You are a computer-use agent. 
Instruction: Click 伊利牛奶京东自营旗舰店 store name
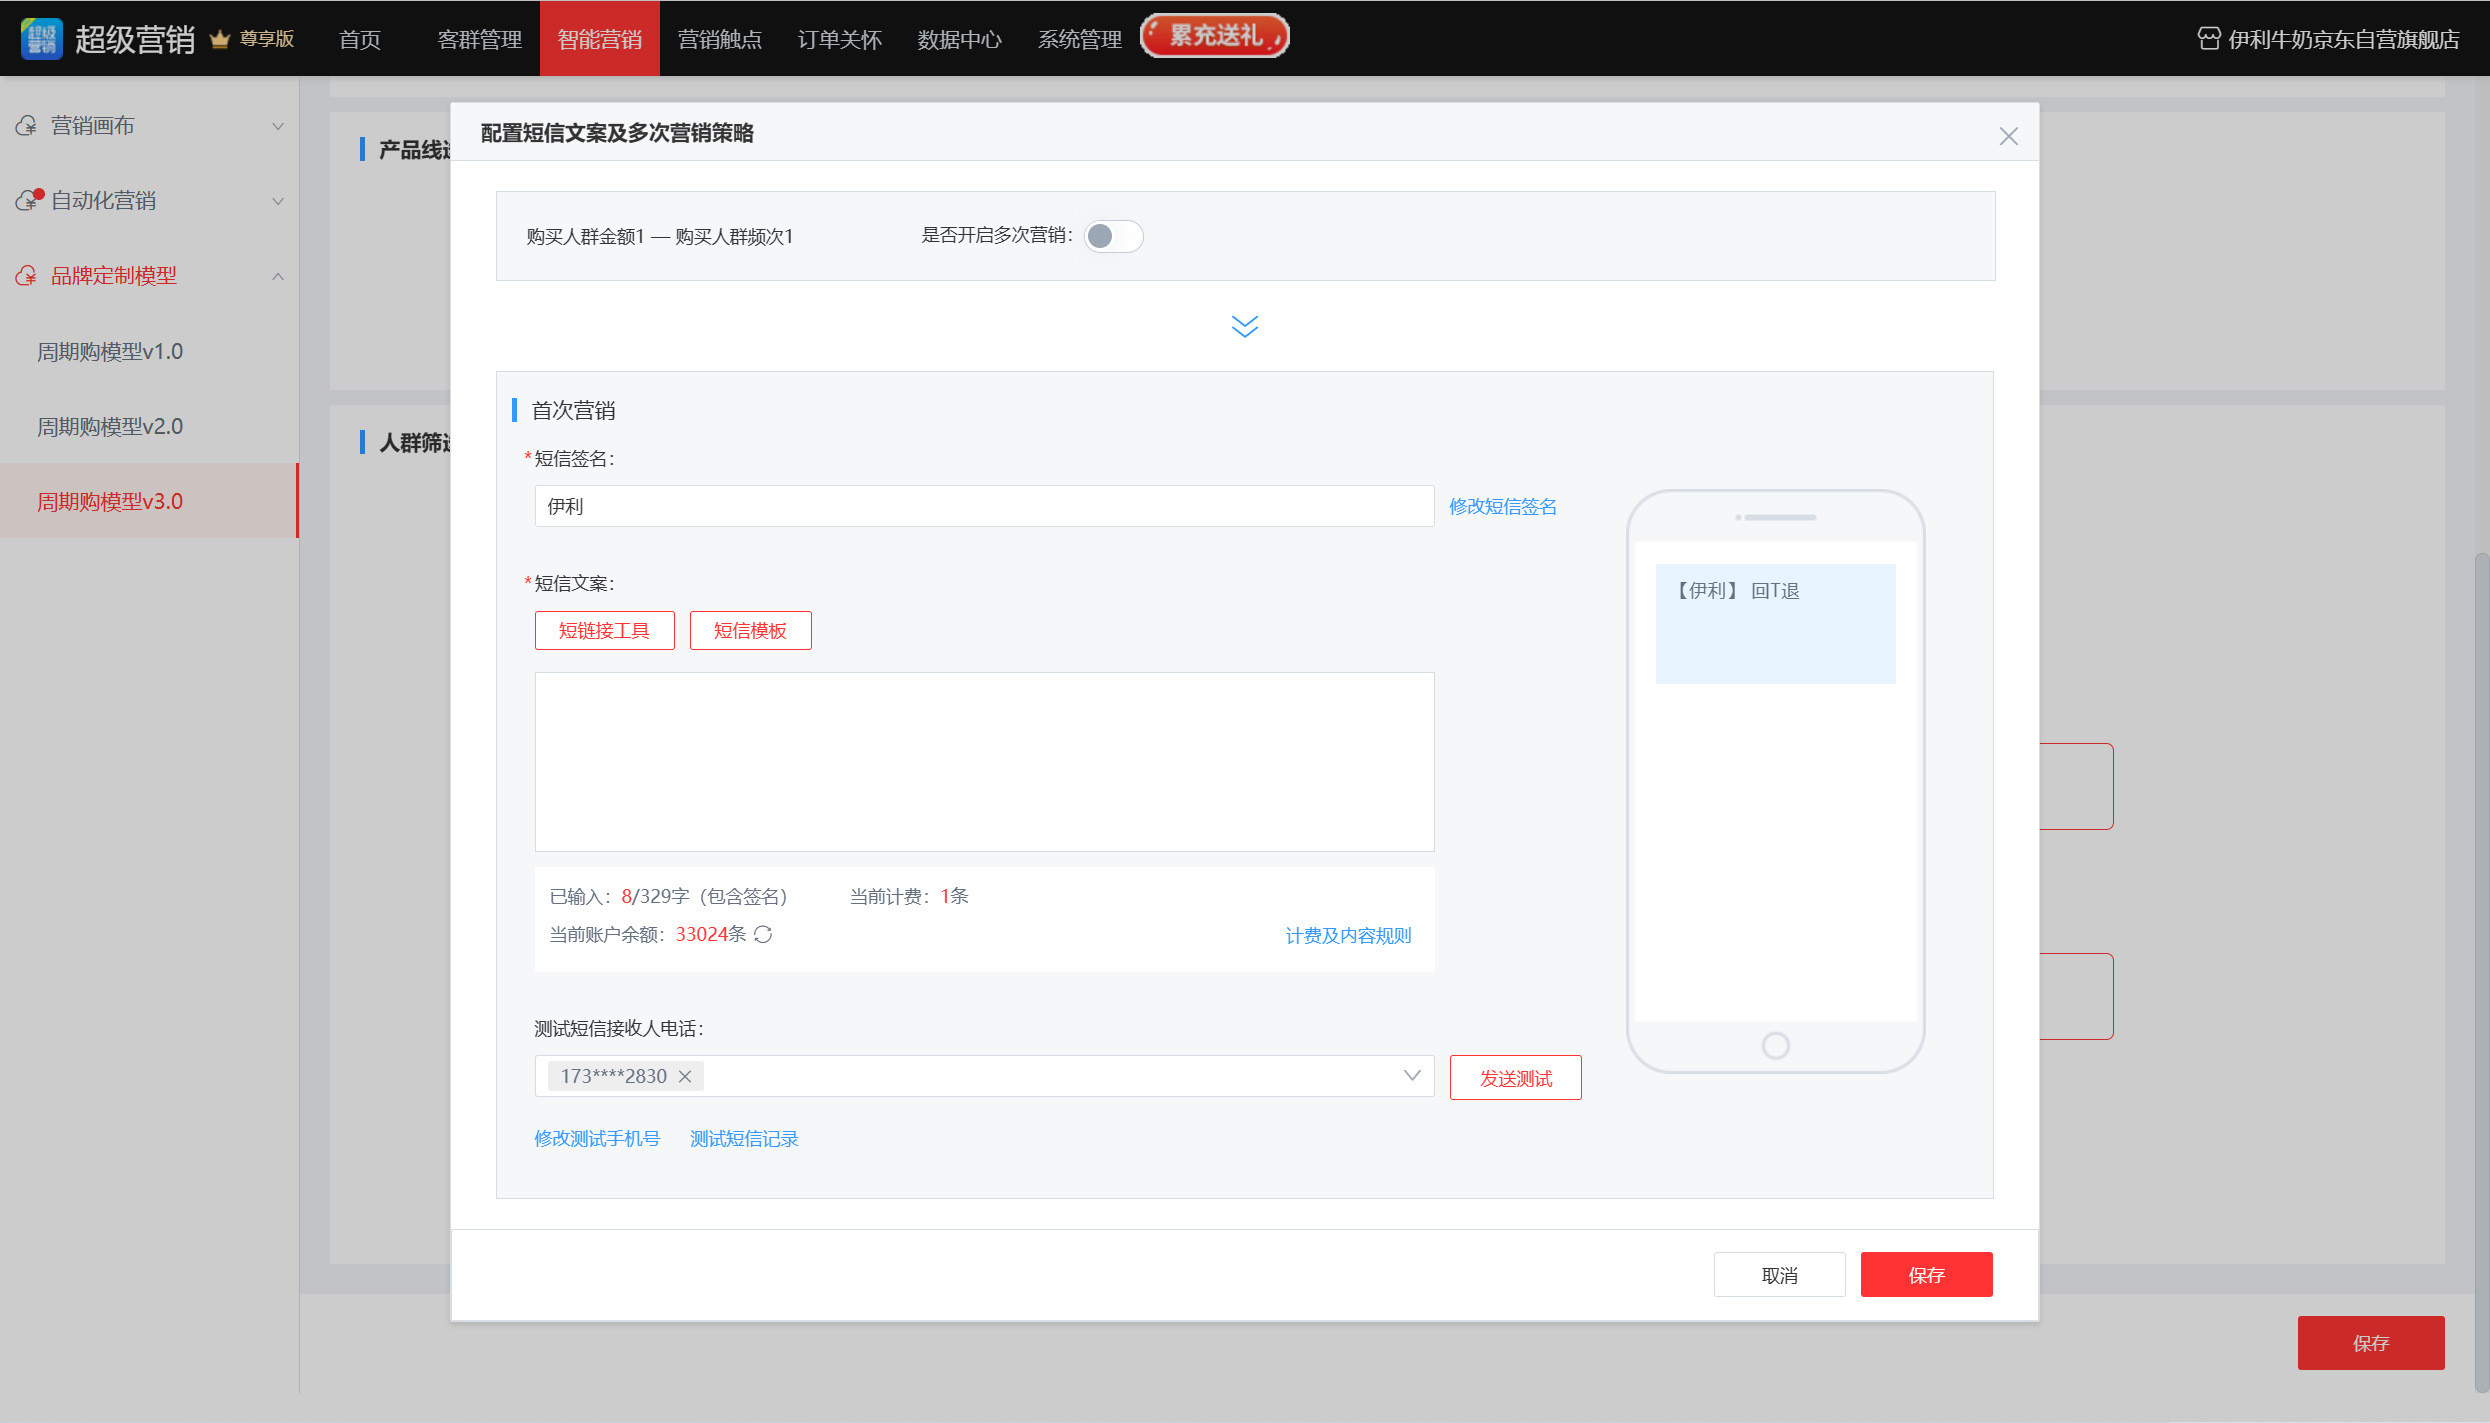(x=2344, y=39)
